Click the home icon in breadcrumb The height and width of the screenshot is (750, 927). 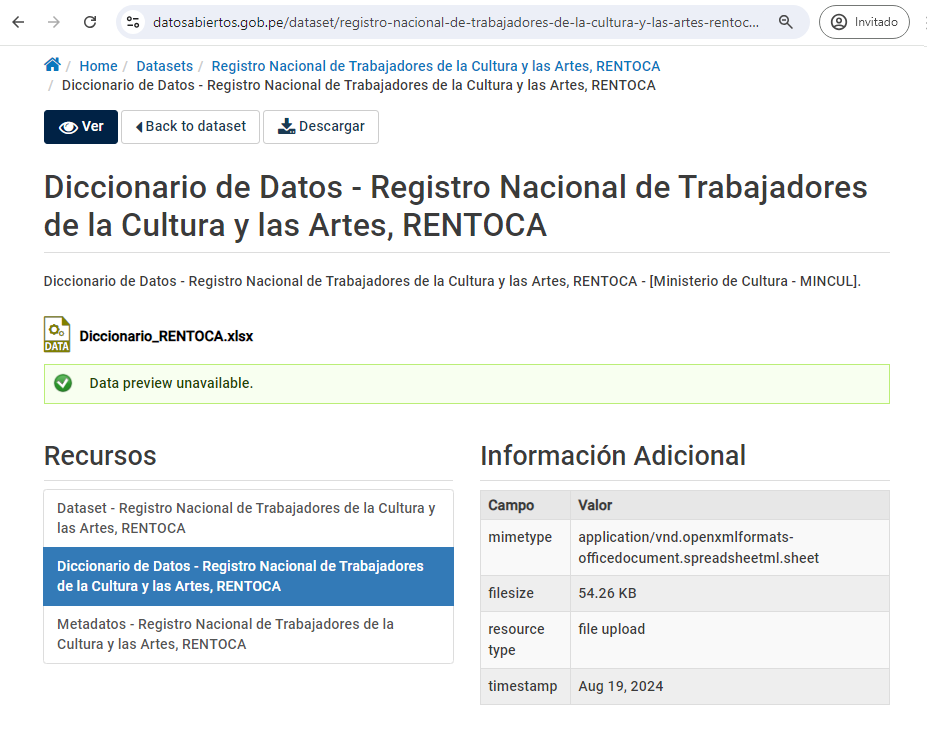tap(52, 65)
